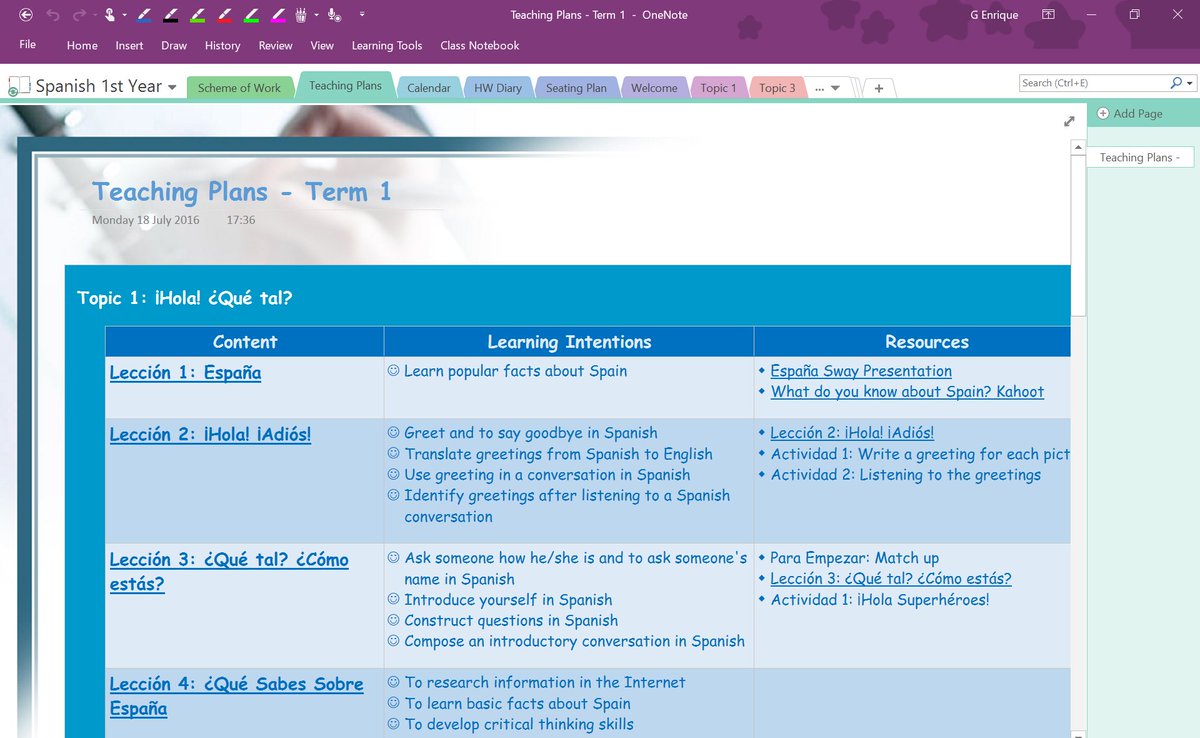Open the Review ribbon tab

275,45
